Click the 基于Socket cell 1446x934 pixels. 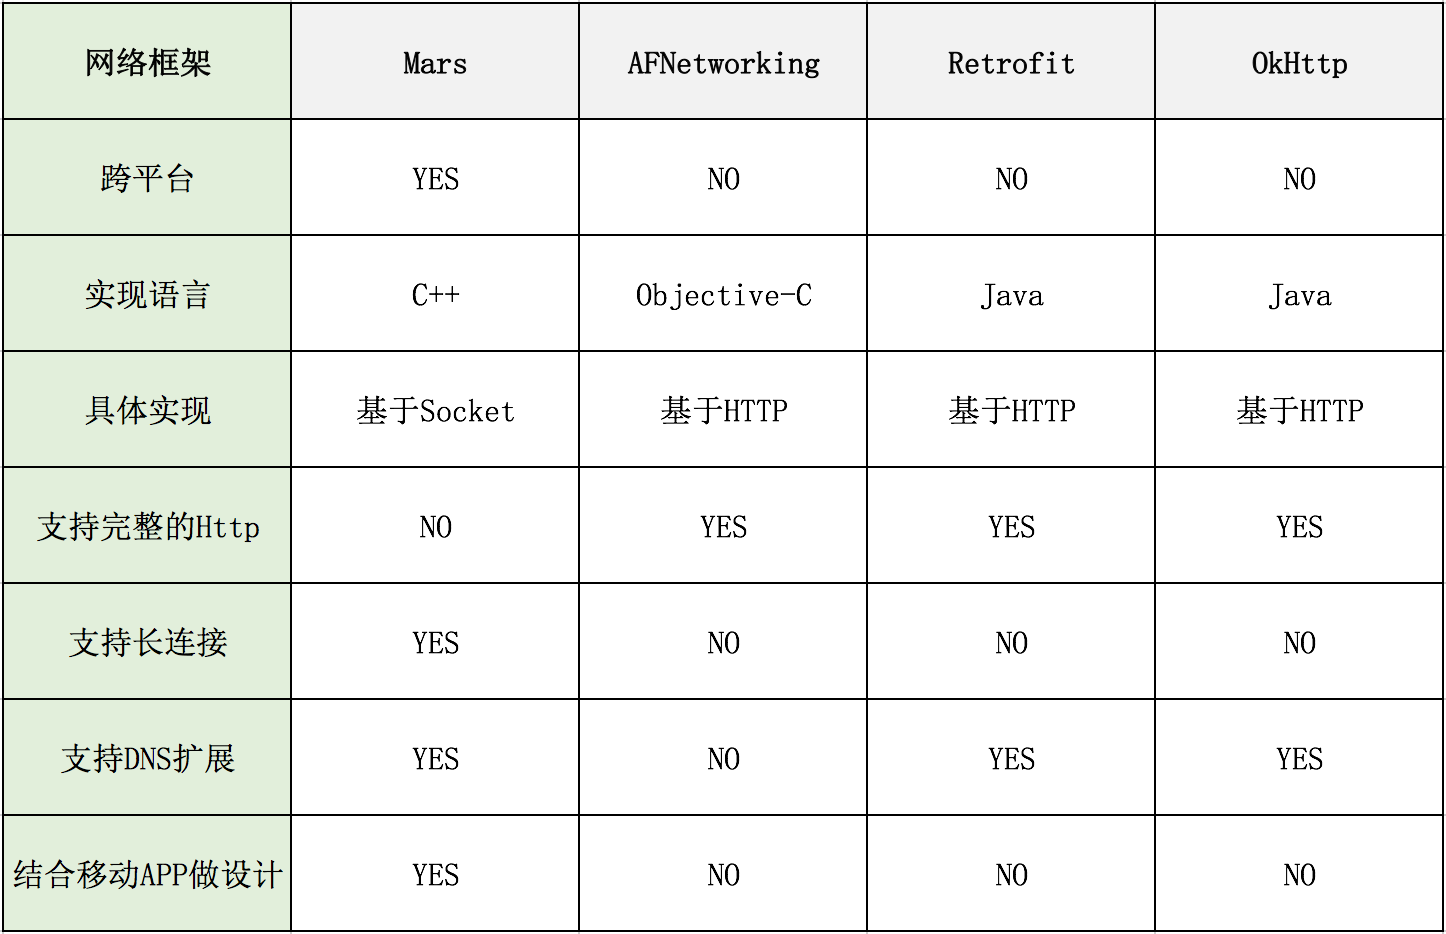coord(435,410)
